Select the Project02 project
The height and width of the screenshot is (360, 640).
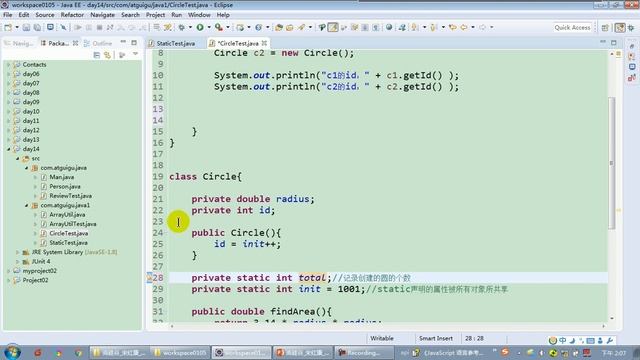point(35,280)
